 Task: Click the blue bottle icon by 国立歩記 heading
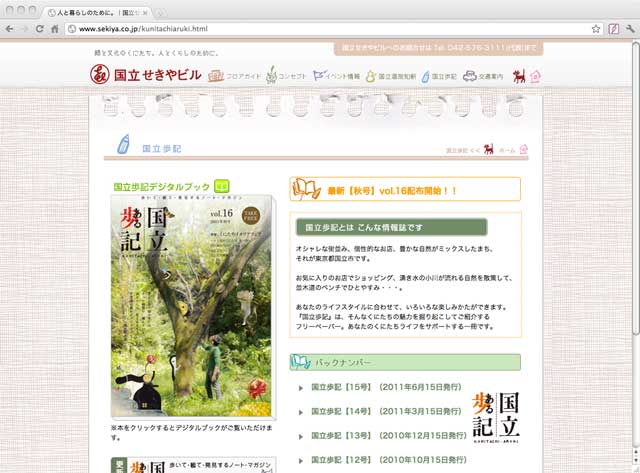pos(124,144)
